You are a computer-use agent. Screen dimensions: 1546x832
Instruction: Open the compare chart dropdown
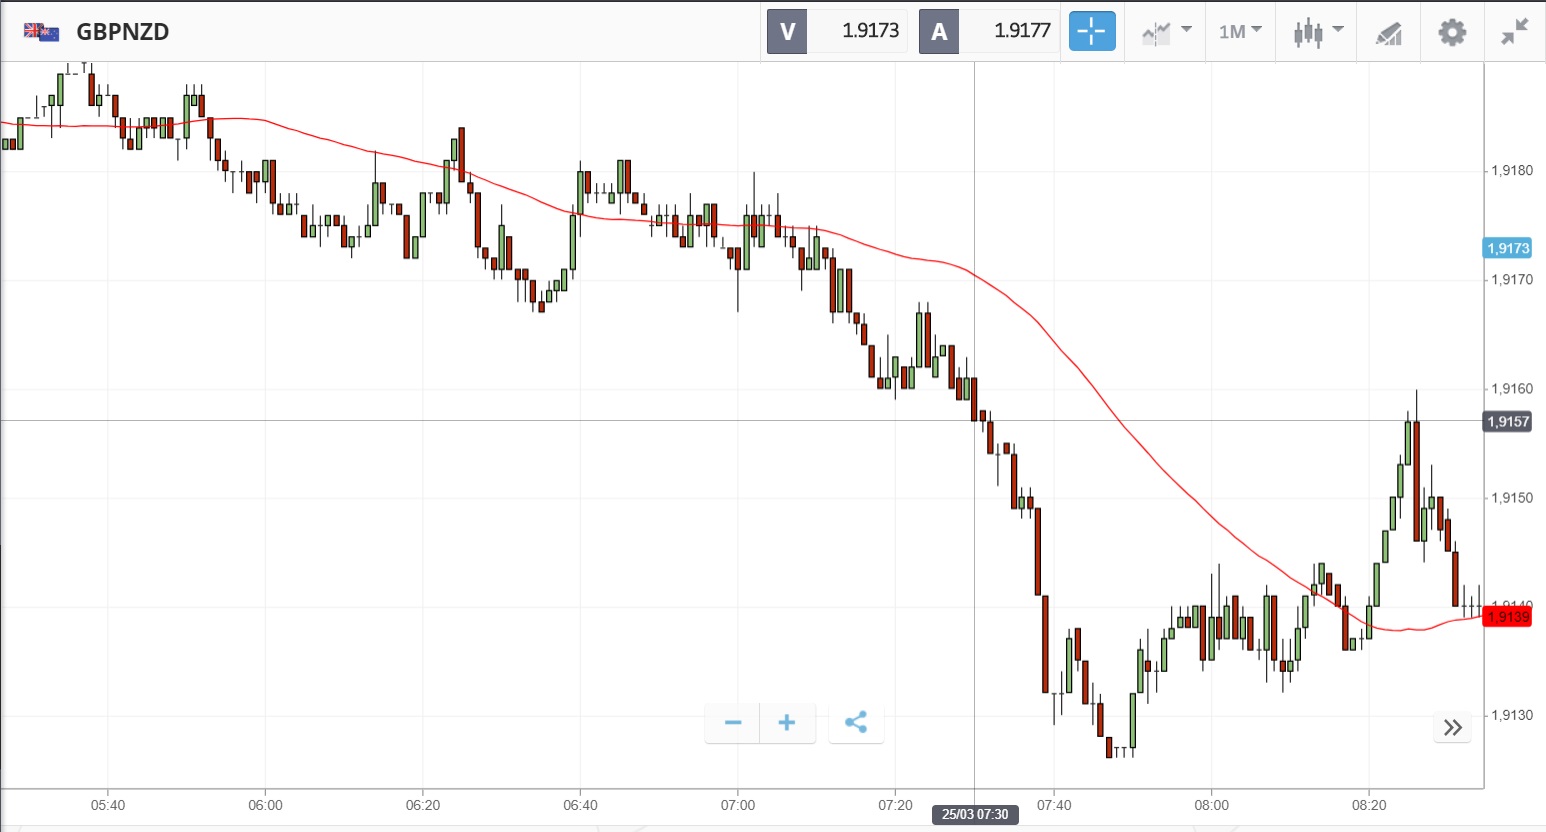[1166, 31]
